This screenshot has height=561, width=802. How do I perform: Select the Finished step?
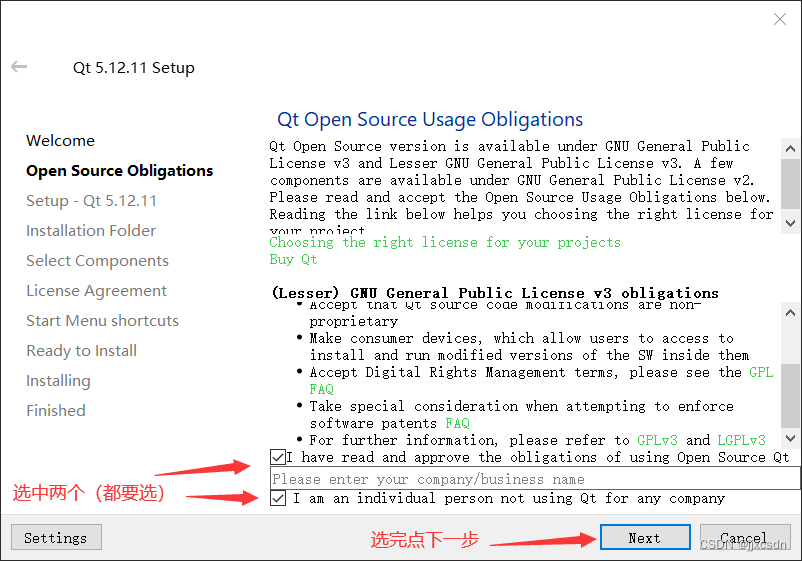tap(56, 411)
